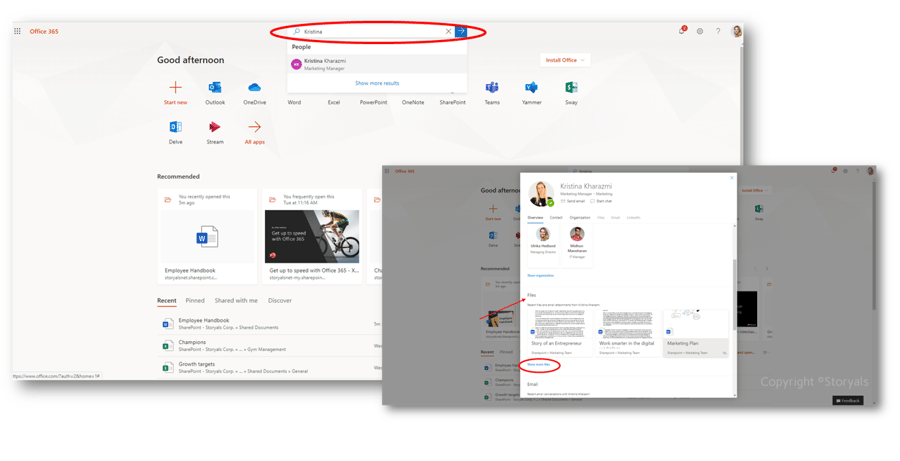The width and height of the screenshot is (900, 461).
Task: Click Show more results link
Action: click(x=377, y=83)
